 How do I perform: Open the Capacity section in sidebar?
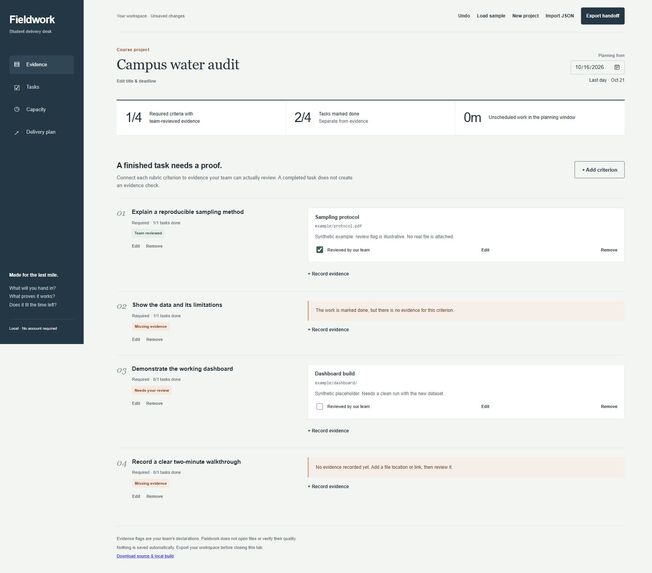click(x=42, y=109)
